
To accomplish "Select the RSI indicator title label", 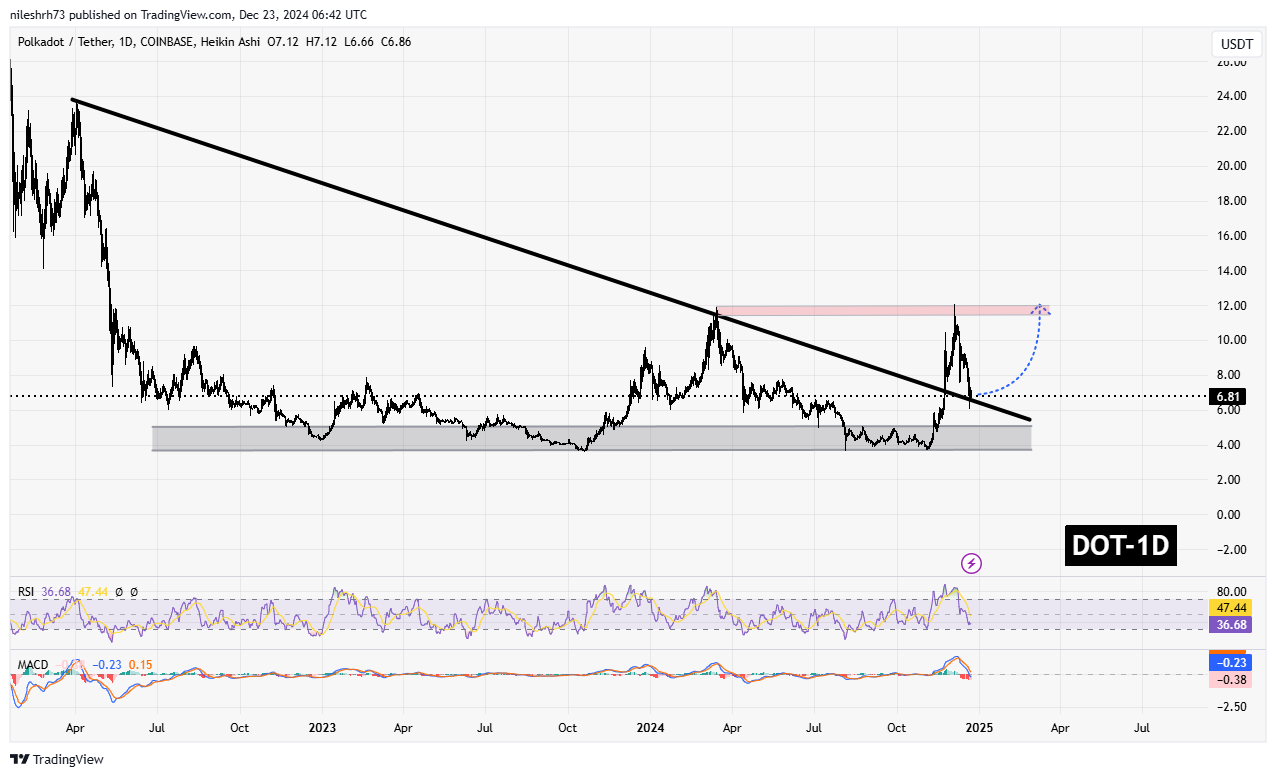I will [x=27, y=591].
